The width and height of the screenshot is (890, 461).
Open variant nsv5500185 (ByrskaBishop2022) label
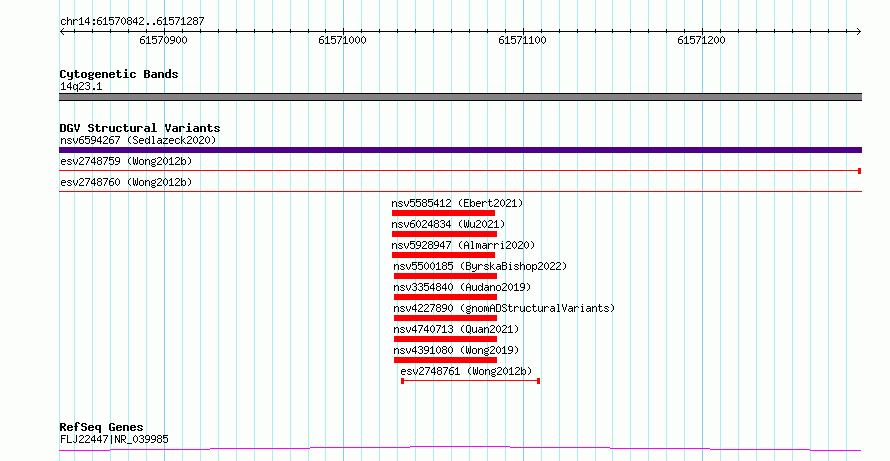click(480, 266)
